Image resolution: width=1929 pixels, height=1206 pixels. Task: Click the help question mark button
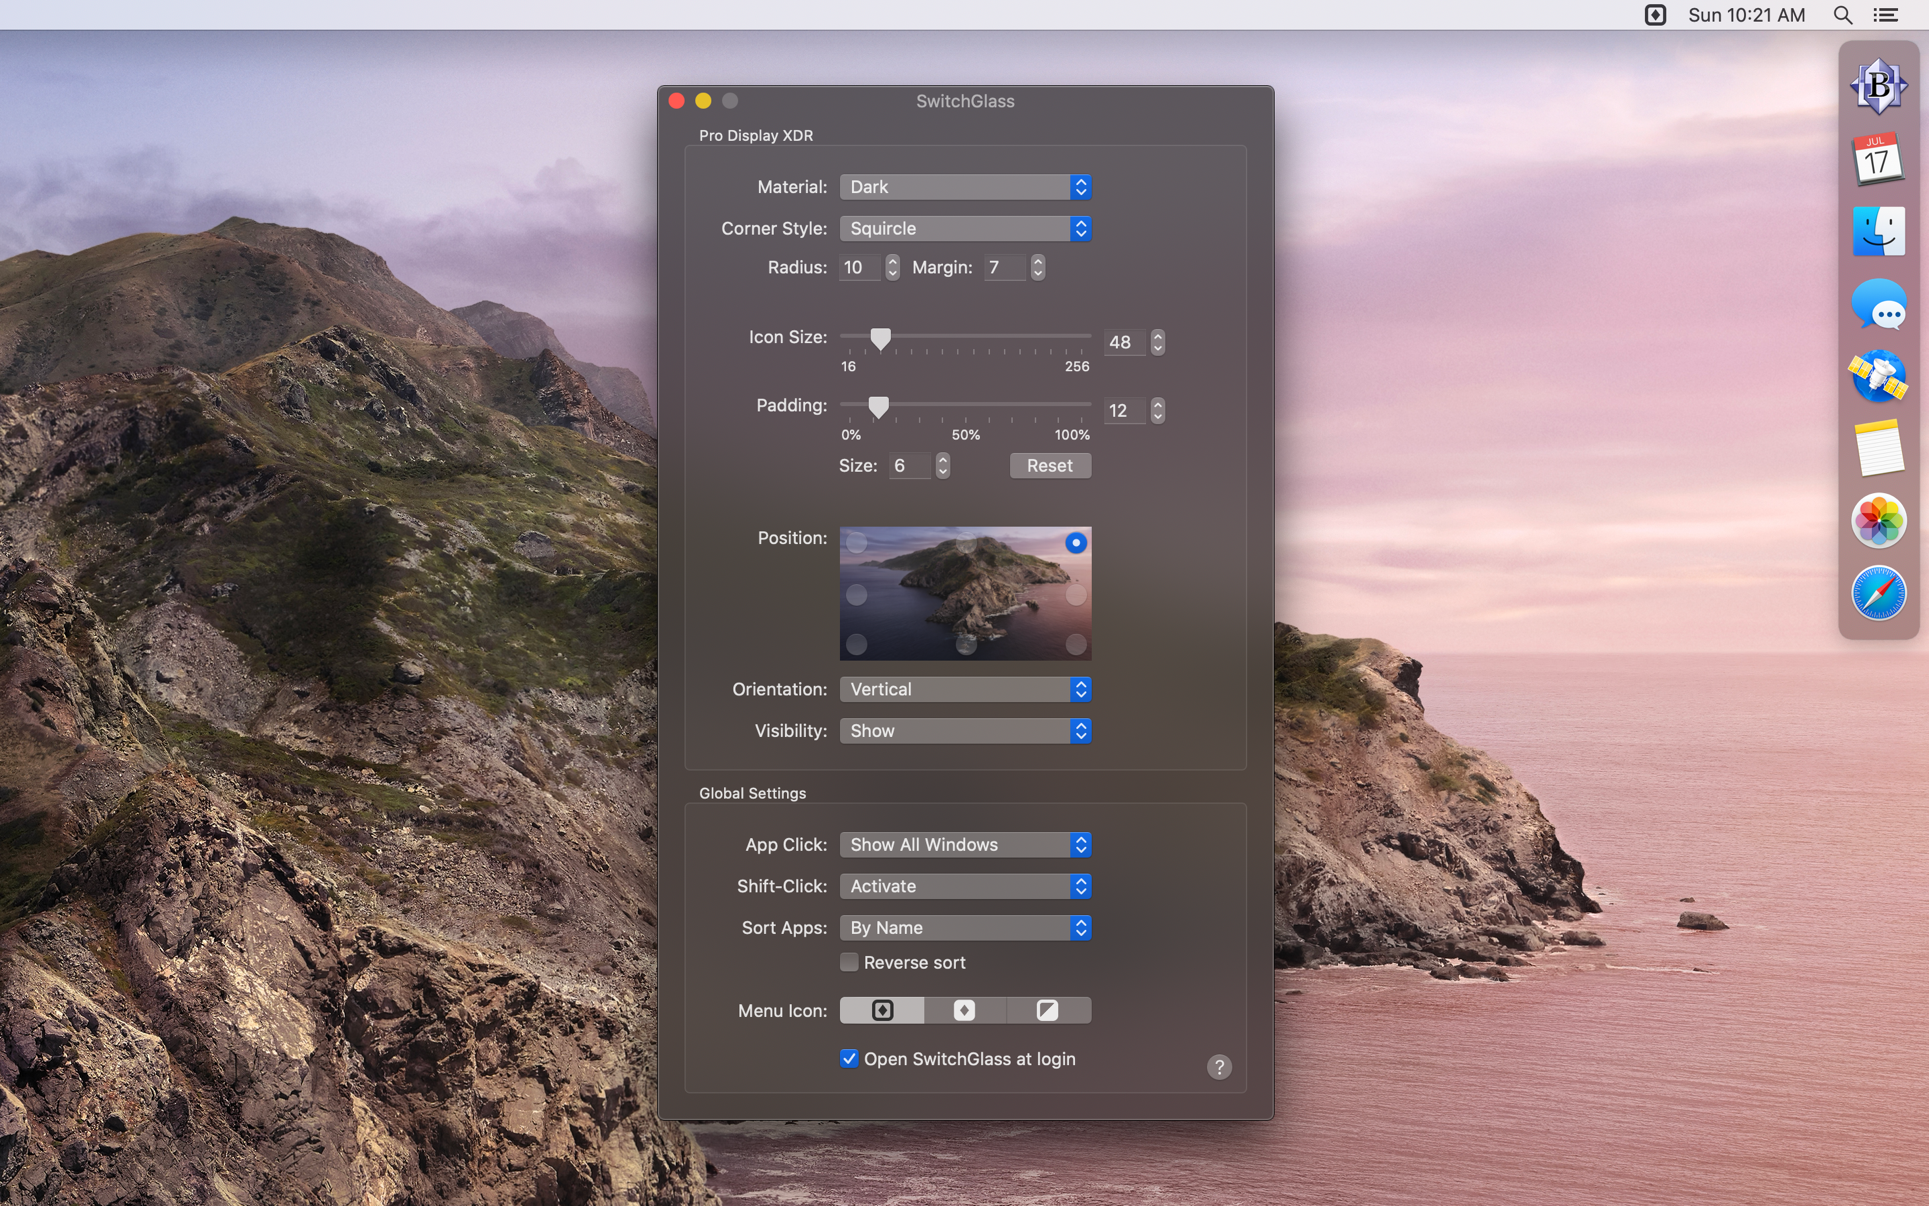(x=1219, y=1067)
